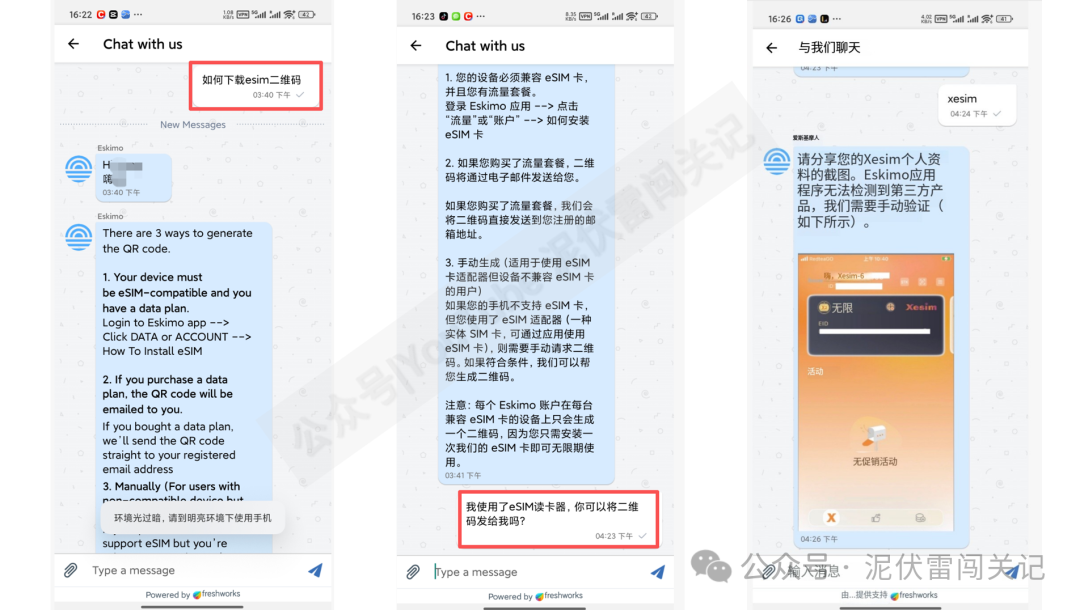Tap freshworks link in left screen footer
Screen dimensions: 1080x610
click(x=217, y=593)
